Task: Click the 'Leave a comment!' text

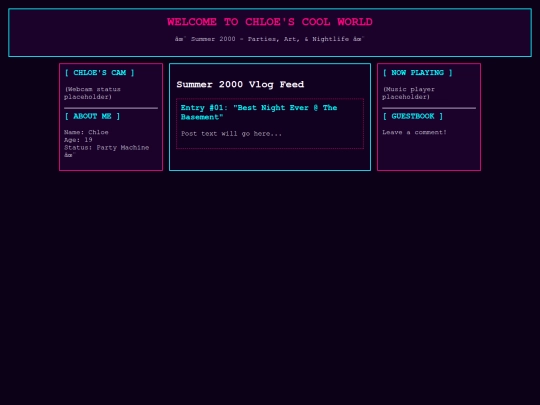Action: pyautogui.click(x=414, y=132)
